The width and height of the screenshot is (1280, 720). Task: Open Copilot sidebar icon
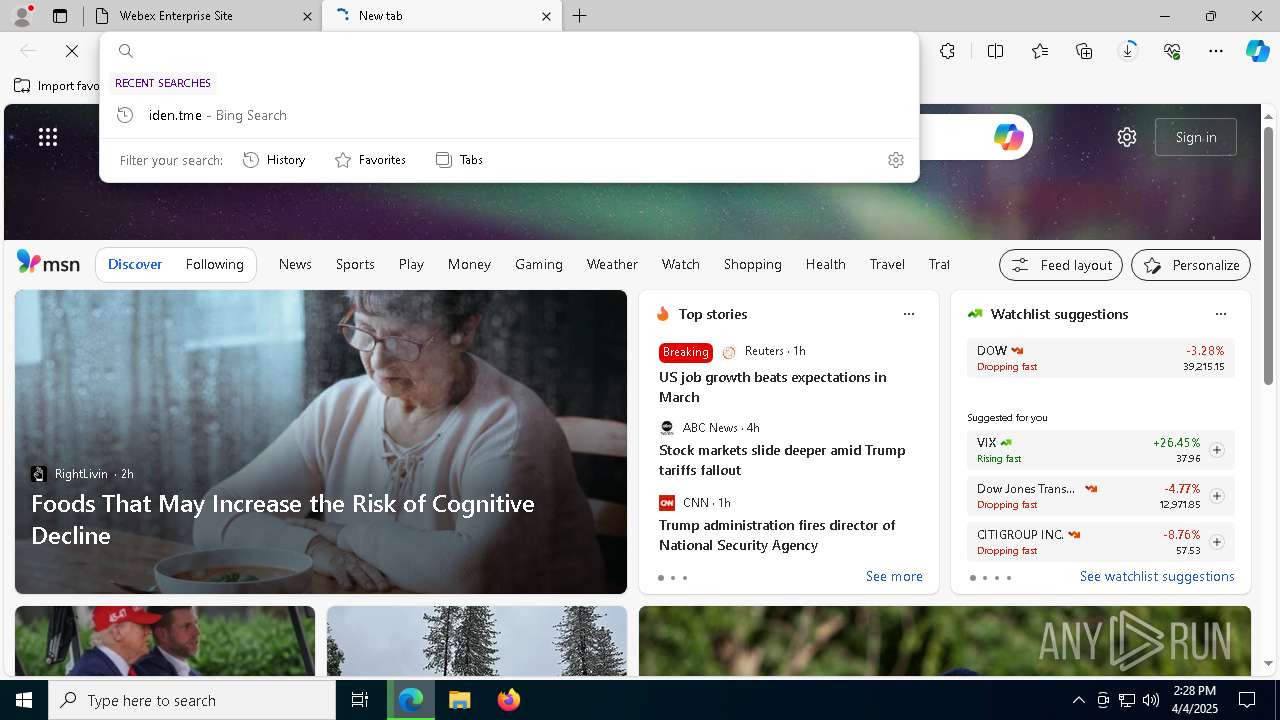[1257, 51]
